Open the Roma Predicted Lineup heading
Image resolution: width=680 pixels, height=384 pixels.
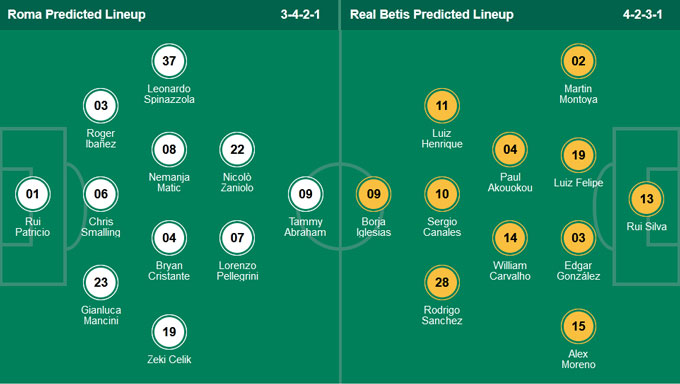click(76, 14)
